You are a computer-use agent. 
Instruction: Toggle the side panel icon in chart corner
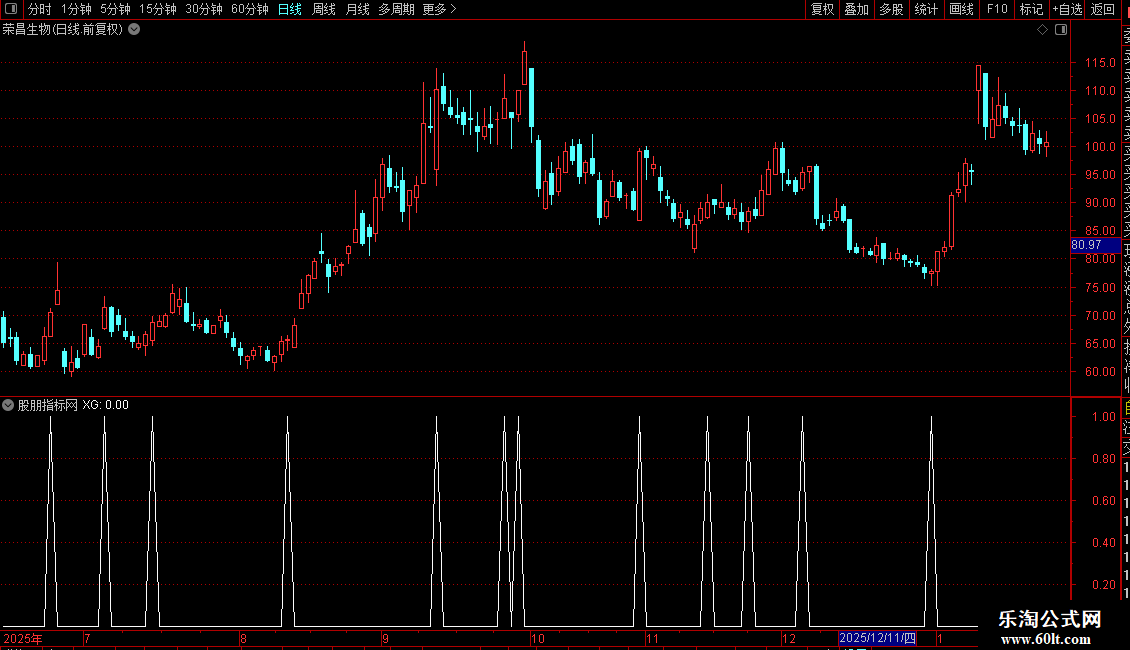click(1061, 30)
